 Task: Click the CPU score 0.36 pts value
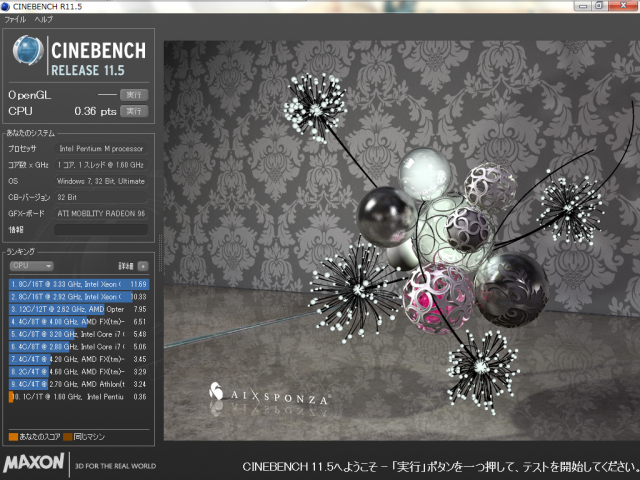(95, 111)
